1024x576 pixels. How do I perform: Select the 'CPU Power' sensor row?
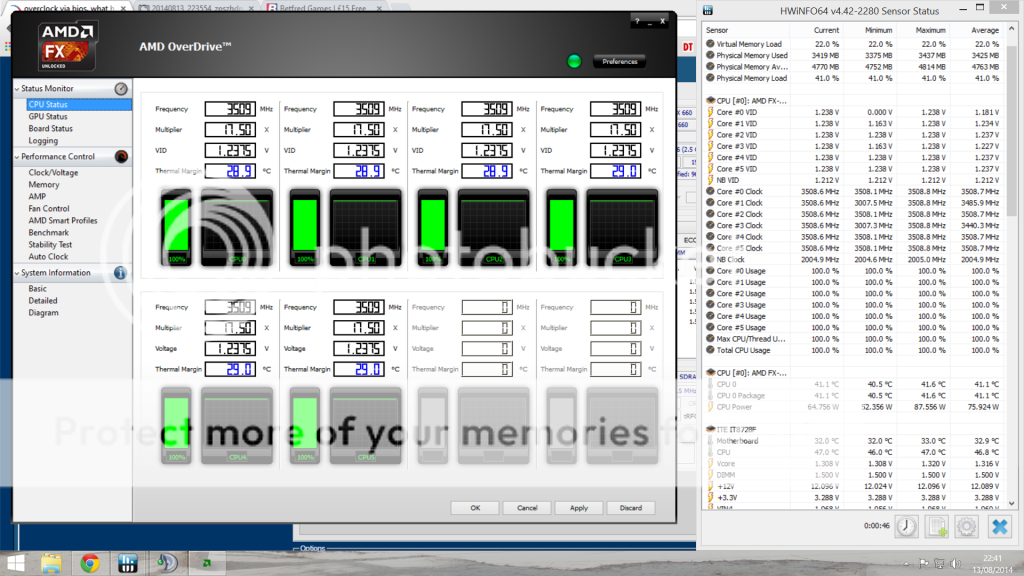tap(853, 407)
